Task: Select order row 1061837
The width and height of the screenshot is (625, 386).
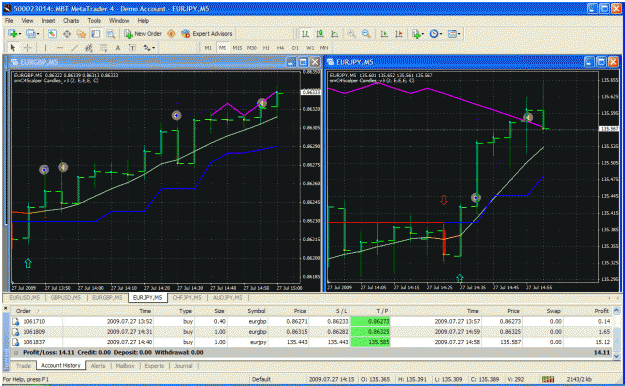Action: pyautogui.click(x=311, y=342)
